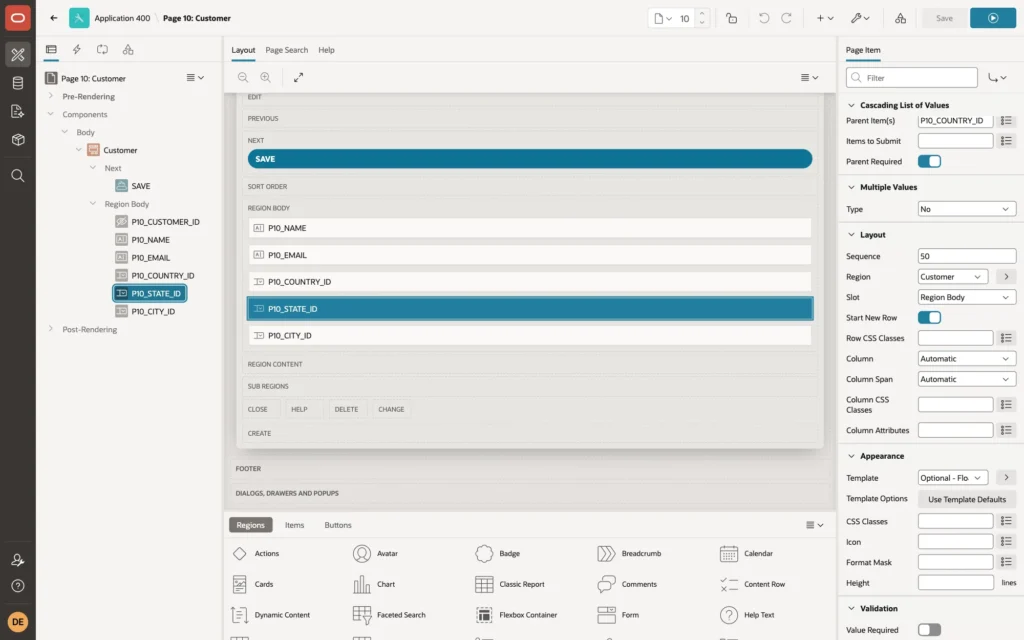Toggle the Parent Required switch
Image resolution: width=1024 pixels, height=640 pixels.
click(x=929, y=161)
